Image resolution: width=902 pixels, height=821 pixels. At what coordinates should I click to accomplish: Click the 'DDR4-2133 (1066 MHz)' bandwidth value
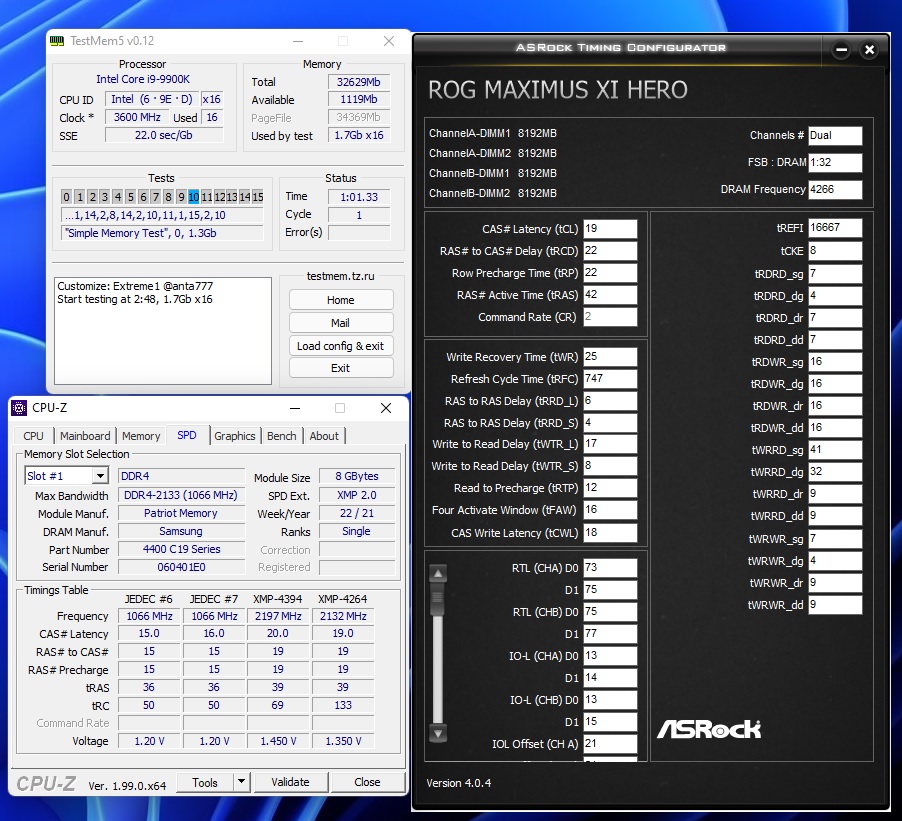click(x=181, y=495)
